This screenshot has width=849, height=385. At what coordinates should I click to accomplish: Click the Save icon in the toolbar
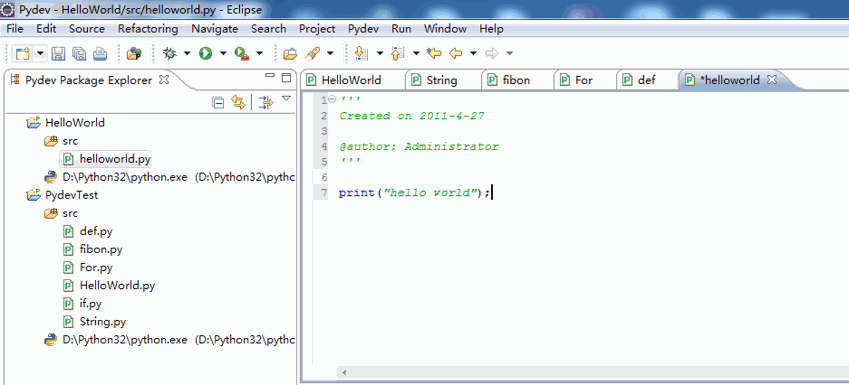[58, 53]
